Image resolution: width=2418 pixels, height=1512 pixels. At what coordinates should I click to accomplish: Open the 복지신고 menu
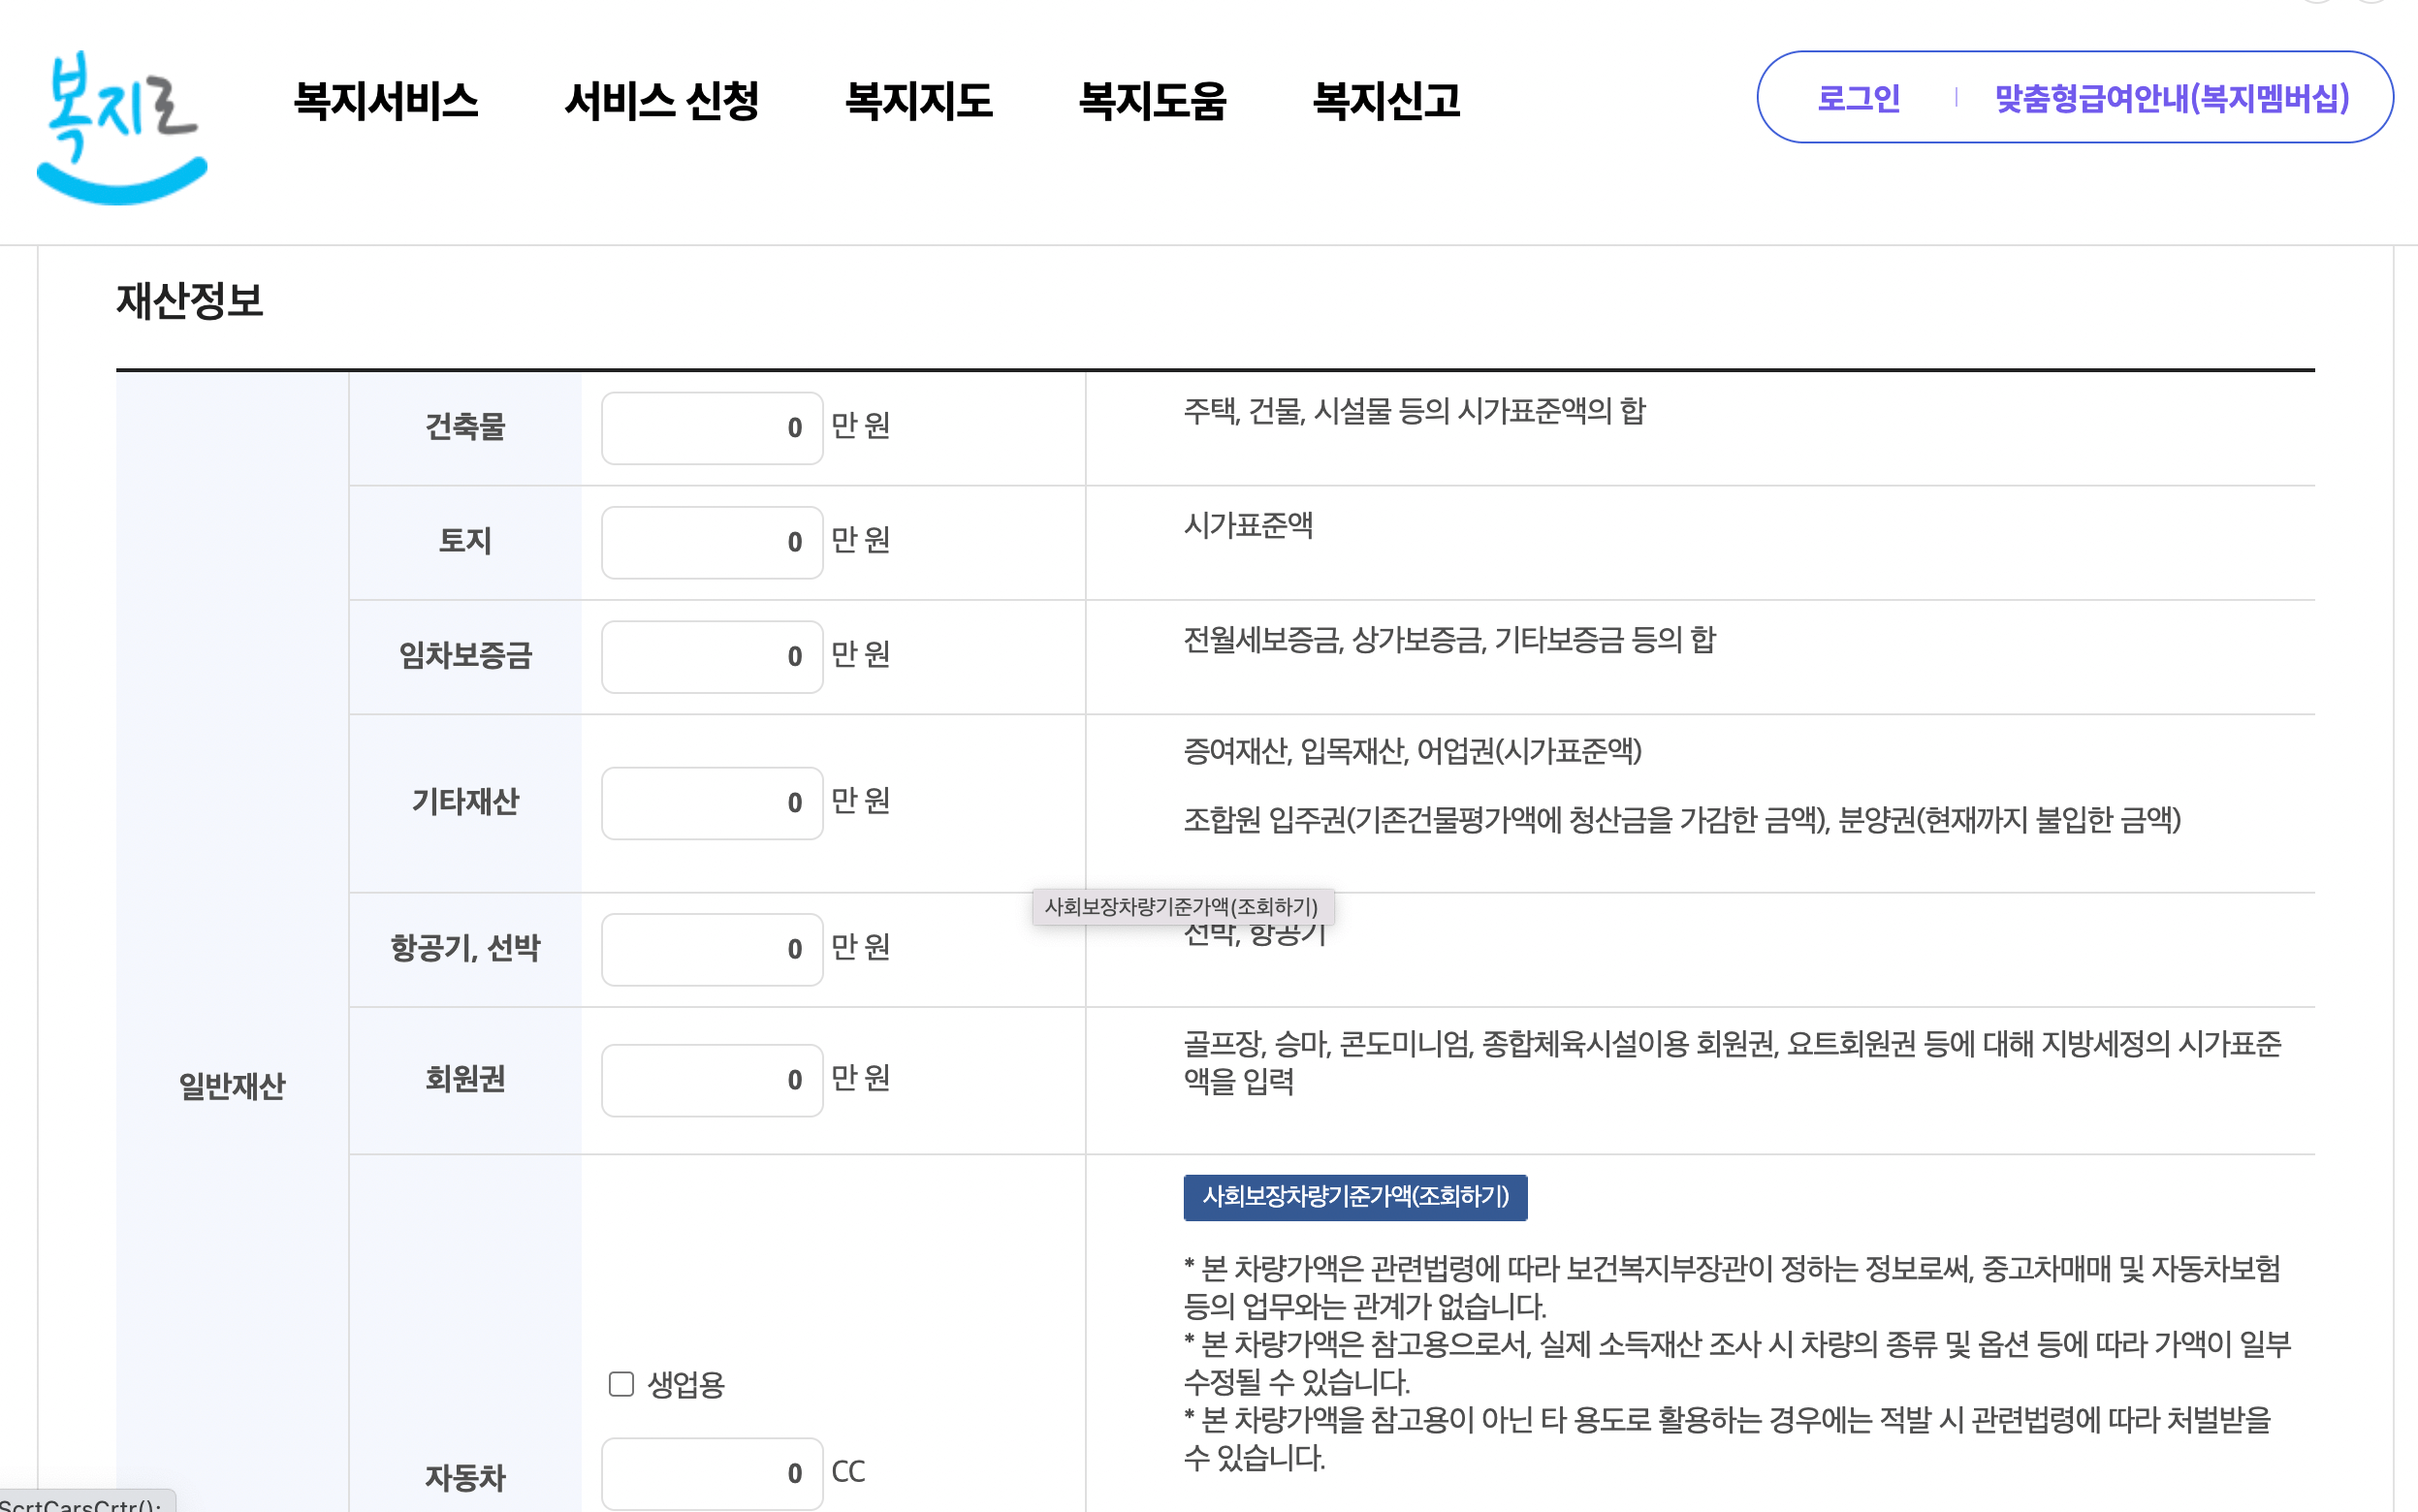point(1386,101)
